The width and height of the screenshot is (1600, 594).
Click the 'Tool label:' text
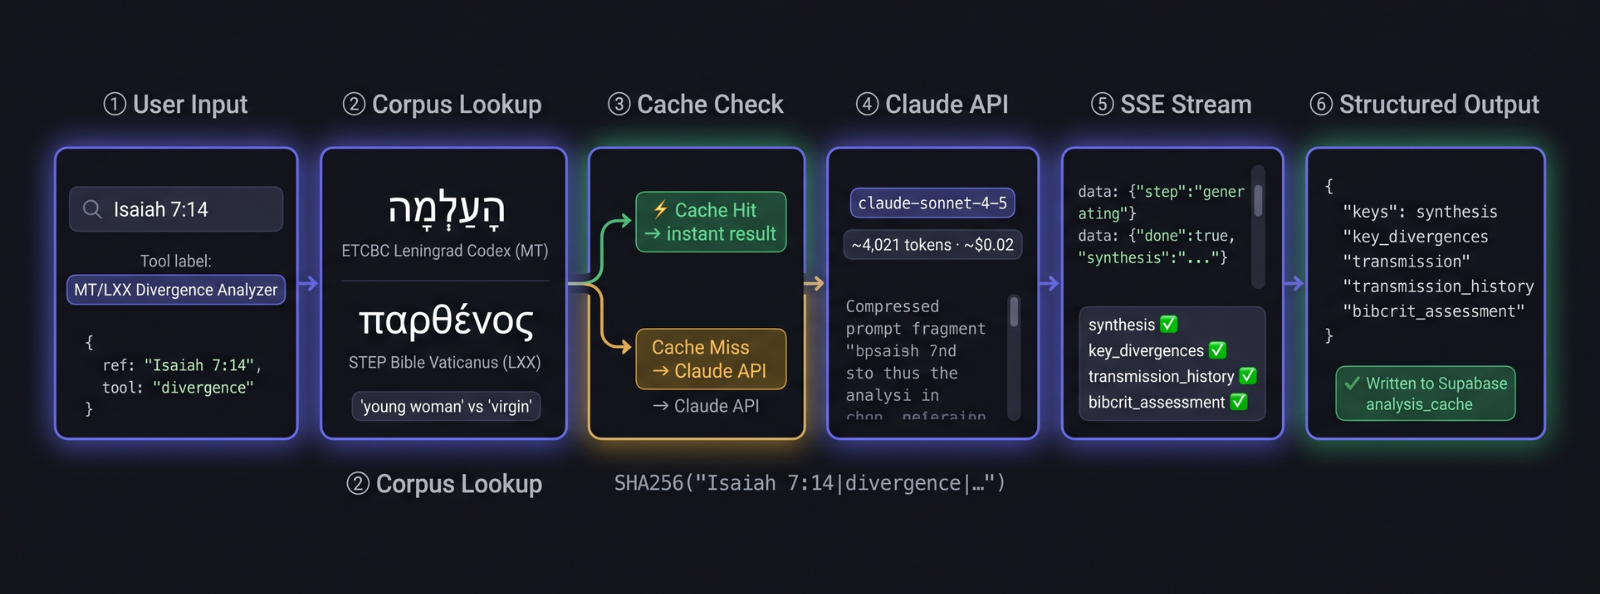[176, 261]
